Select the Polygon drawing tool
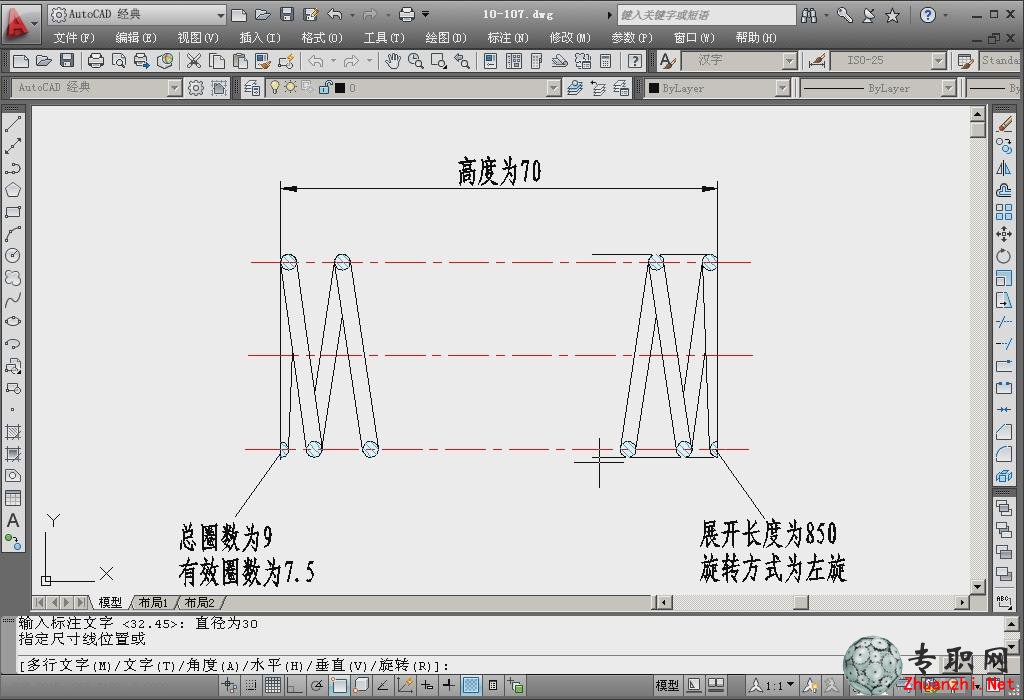The width and height of the screenshot is (1024, 700). click(x=13, y=190)
